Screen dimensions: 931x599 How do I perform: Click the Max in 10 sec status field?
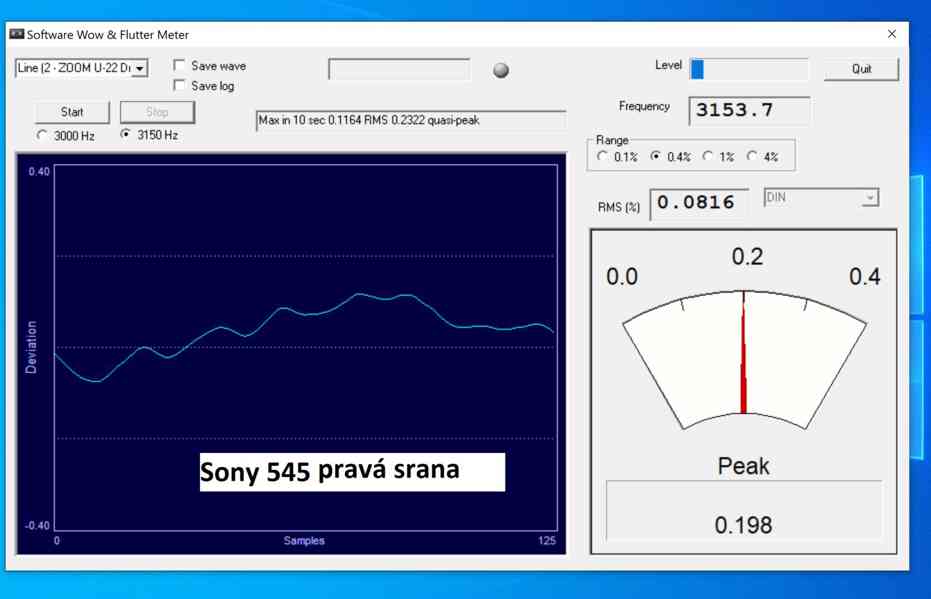click(410, 120)
